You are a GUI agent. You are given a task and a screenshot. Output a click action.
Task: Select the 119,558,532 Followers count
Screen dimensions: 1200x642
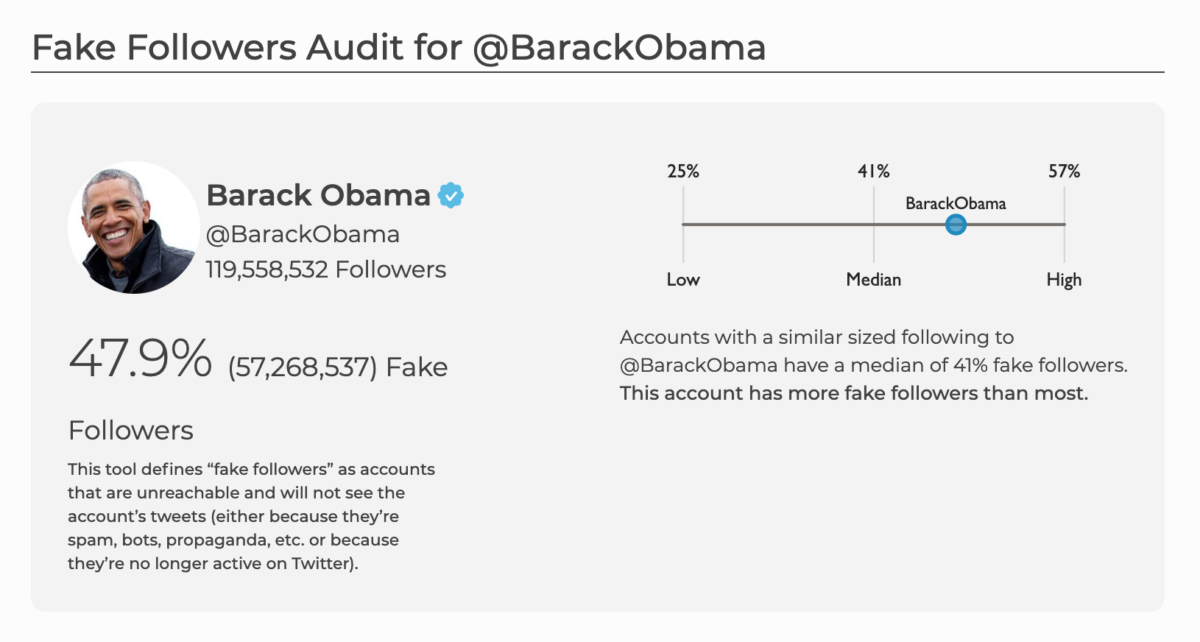point(326,269)
